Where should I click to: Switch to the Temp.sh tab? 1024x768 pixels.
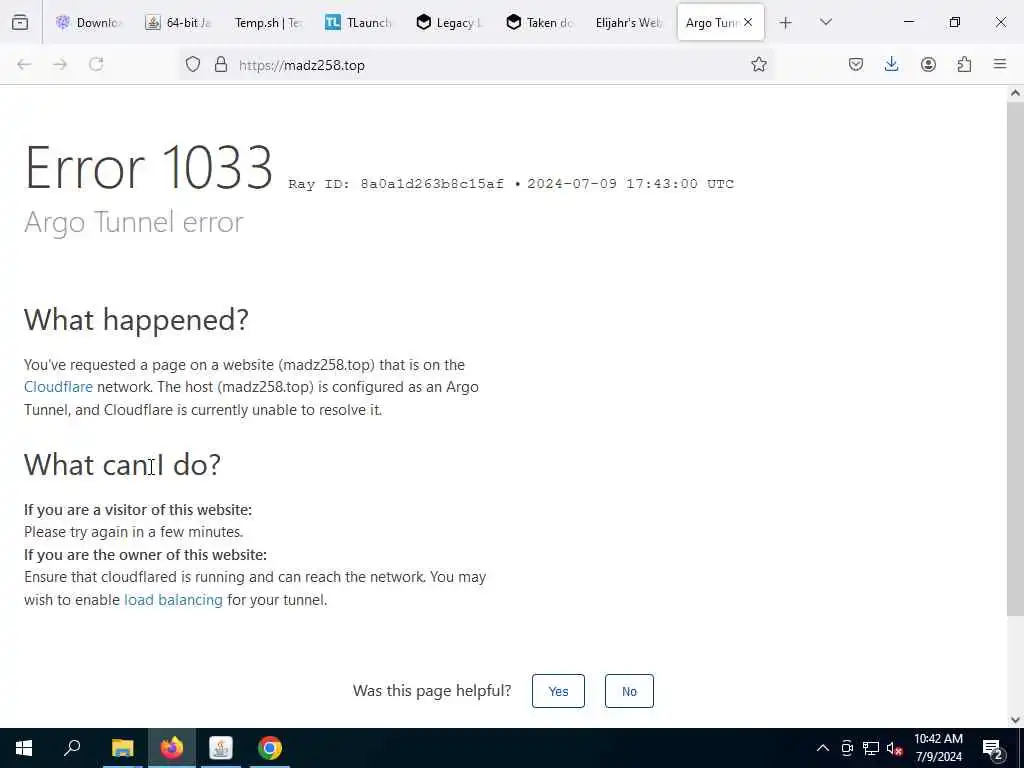(268, 23)
